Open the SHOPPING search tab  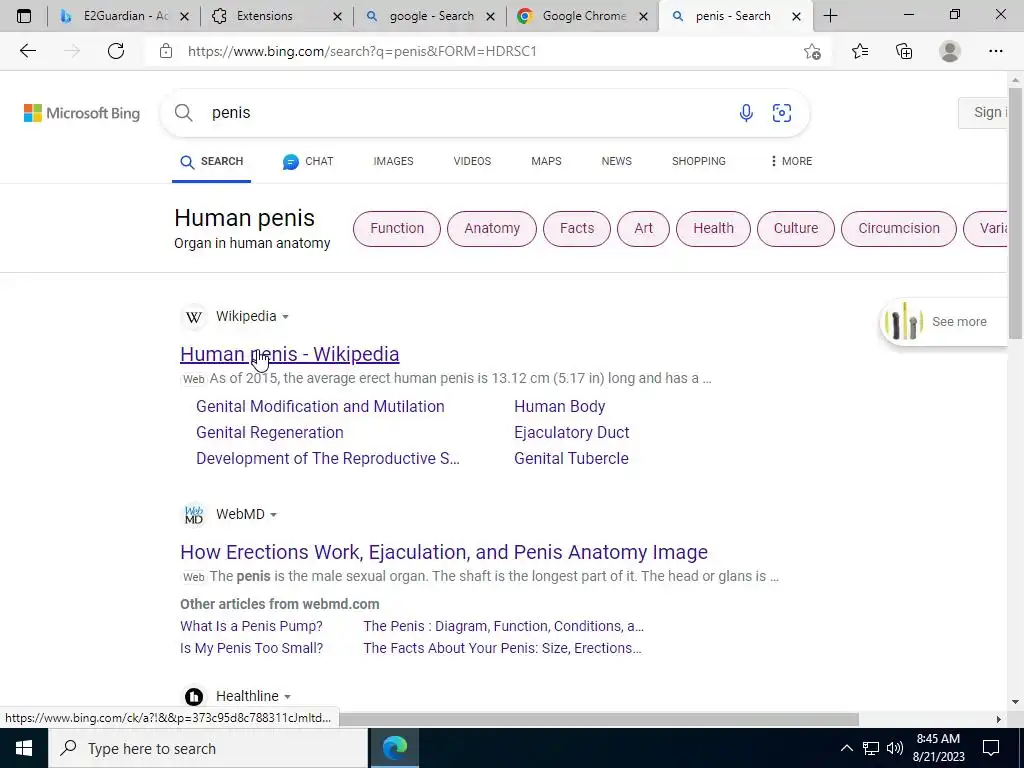(x=699, y=161)
